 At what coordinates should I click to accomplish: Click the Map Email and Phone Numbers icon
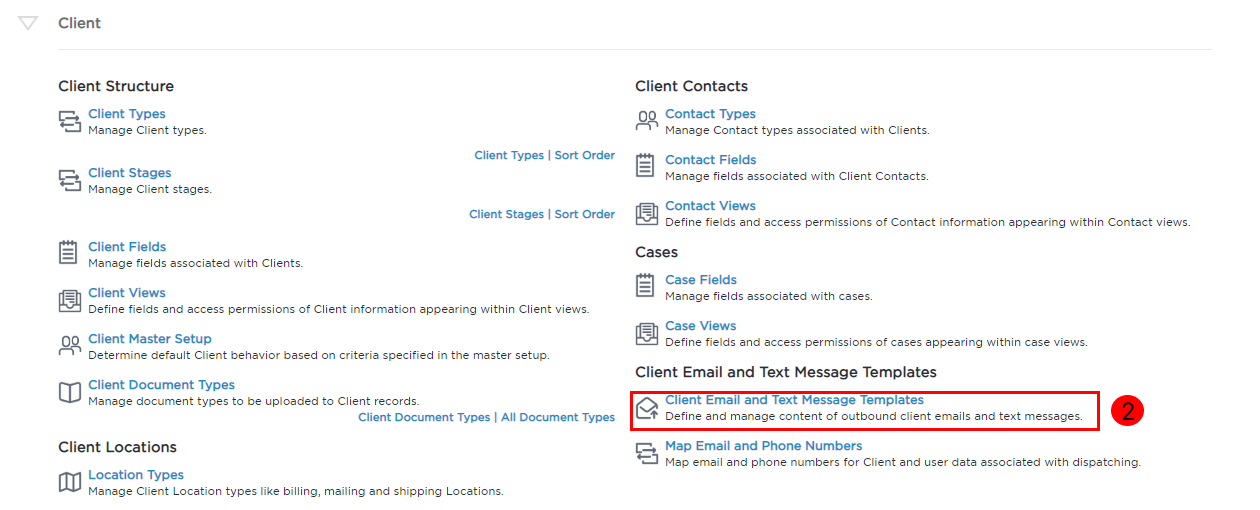click(647, 454)
